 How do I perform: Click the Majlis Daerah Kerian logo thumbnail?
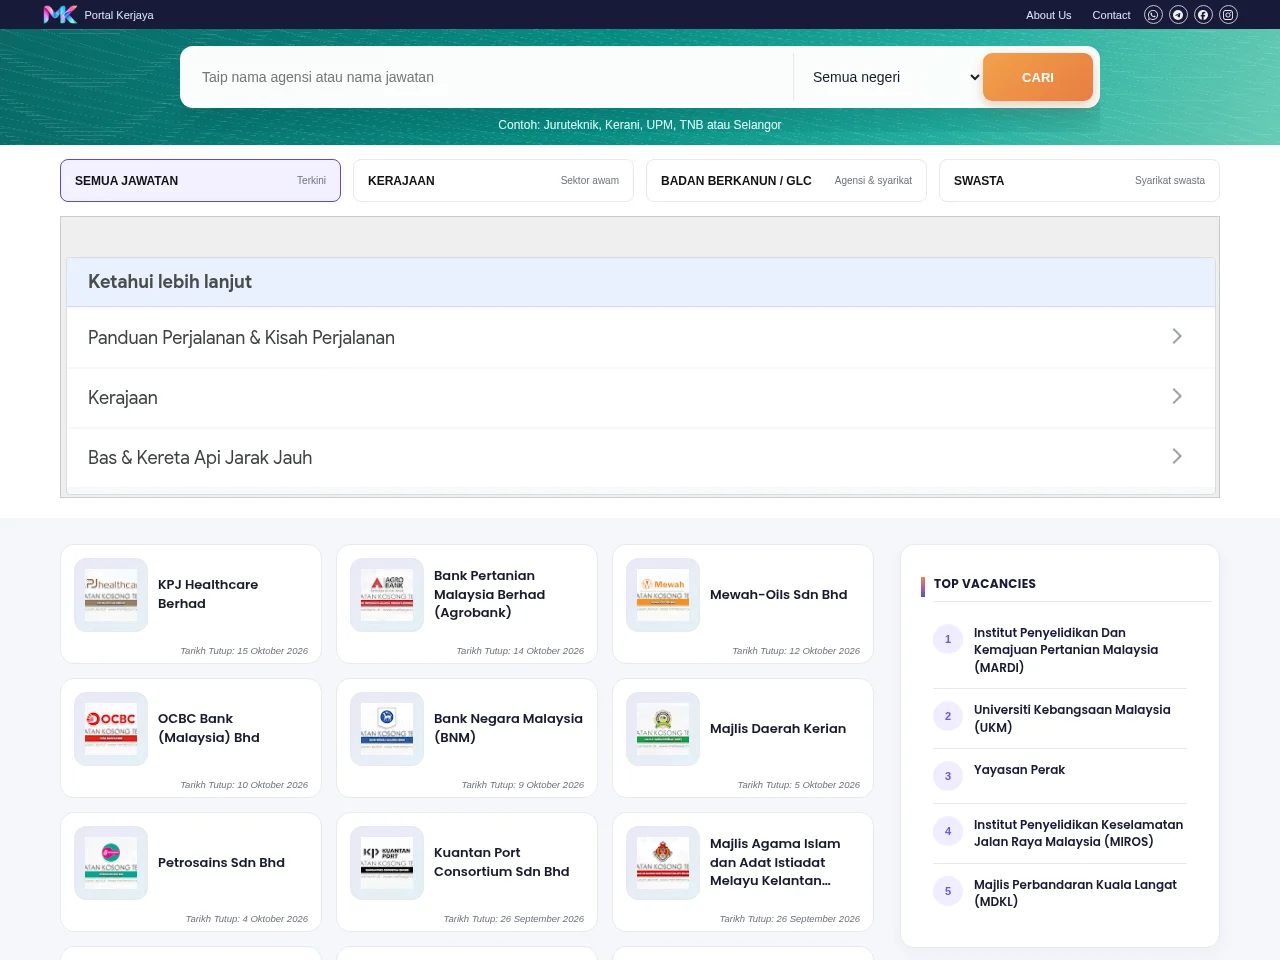click(663, 729)
